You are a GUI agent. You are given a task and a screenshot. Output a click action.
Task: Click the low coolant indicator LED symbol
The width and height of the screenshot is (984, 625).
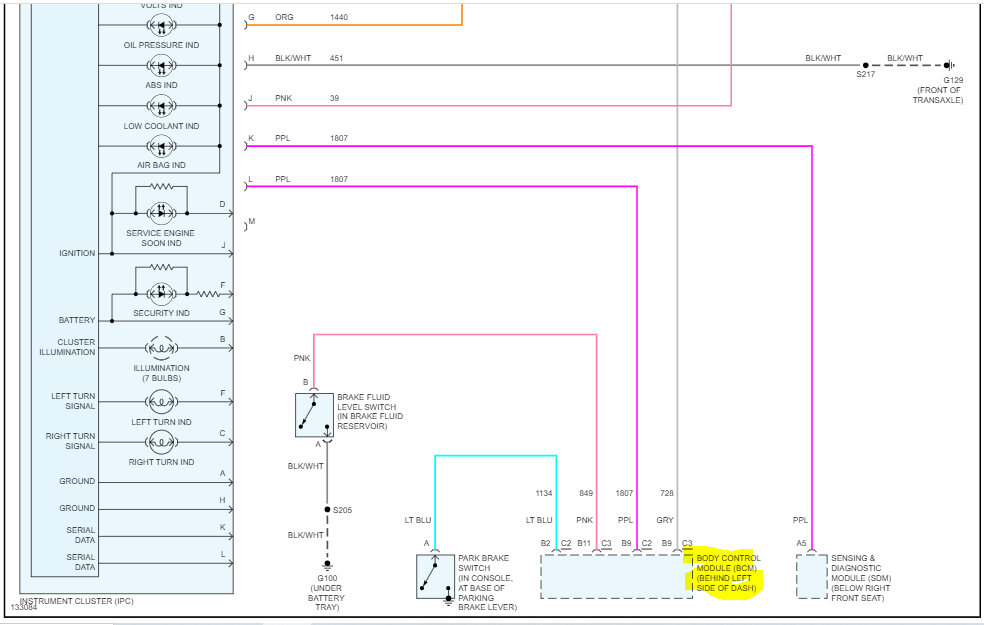click(161, 106)
